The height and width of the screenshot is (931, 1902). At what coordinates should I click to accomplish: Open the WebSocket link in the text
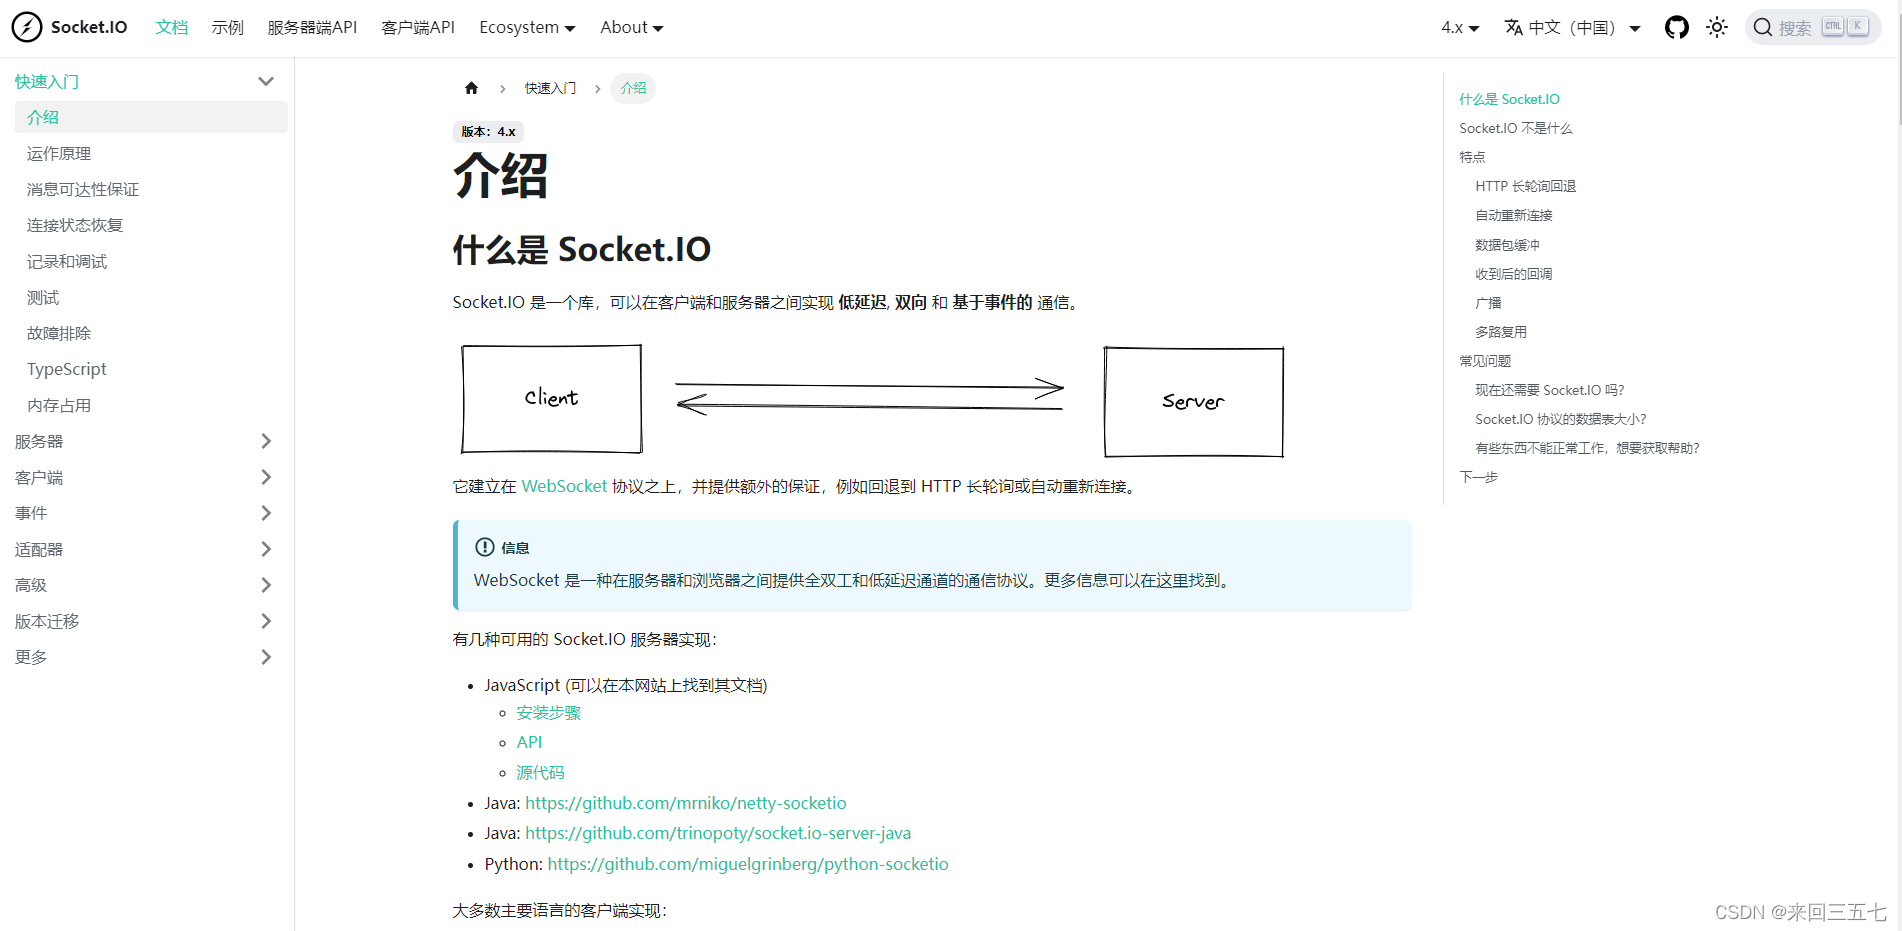click(564, 486)
